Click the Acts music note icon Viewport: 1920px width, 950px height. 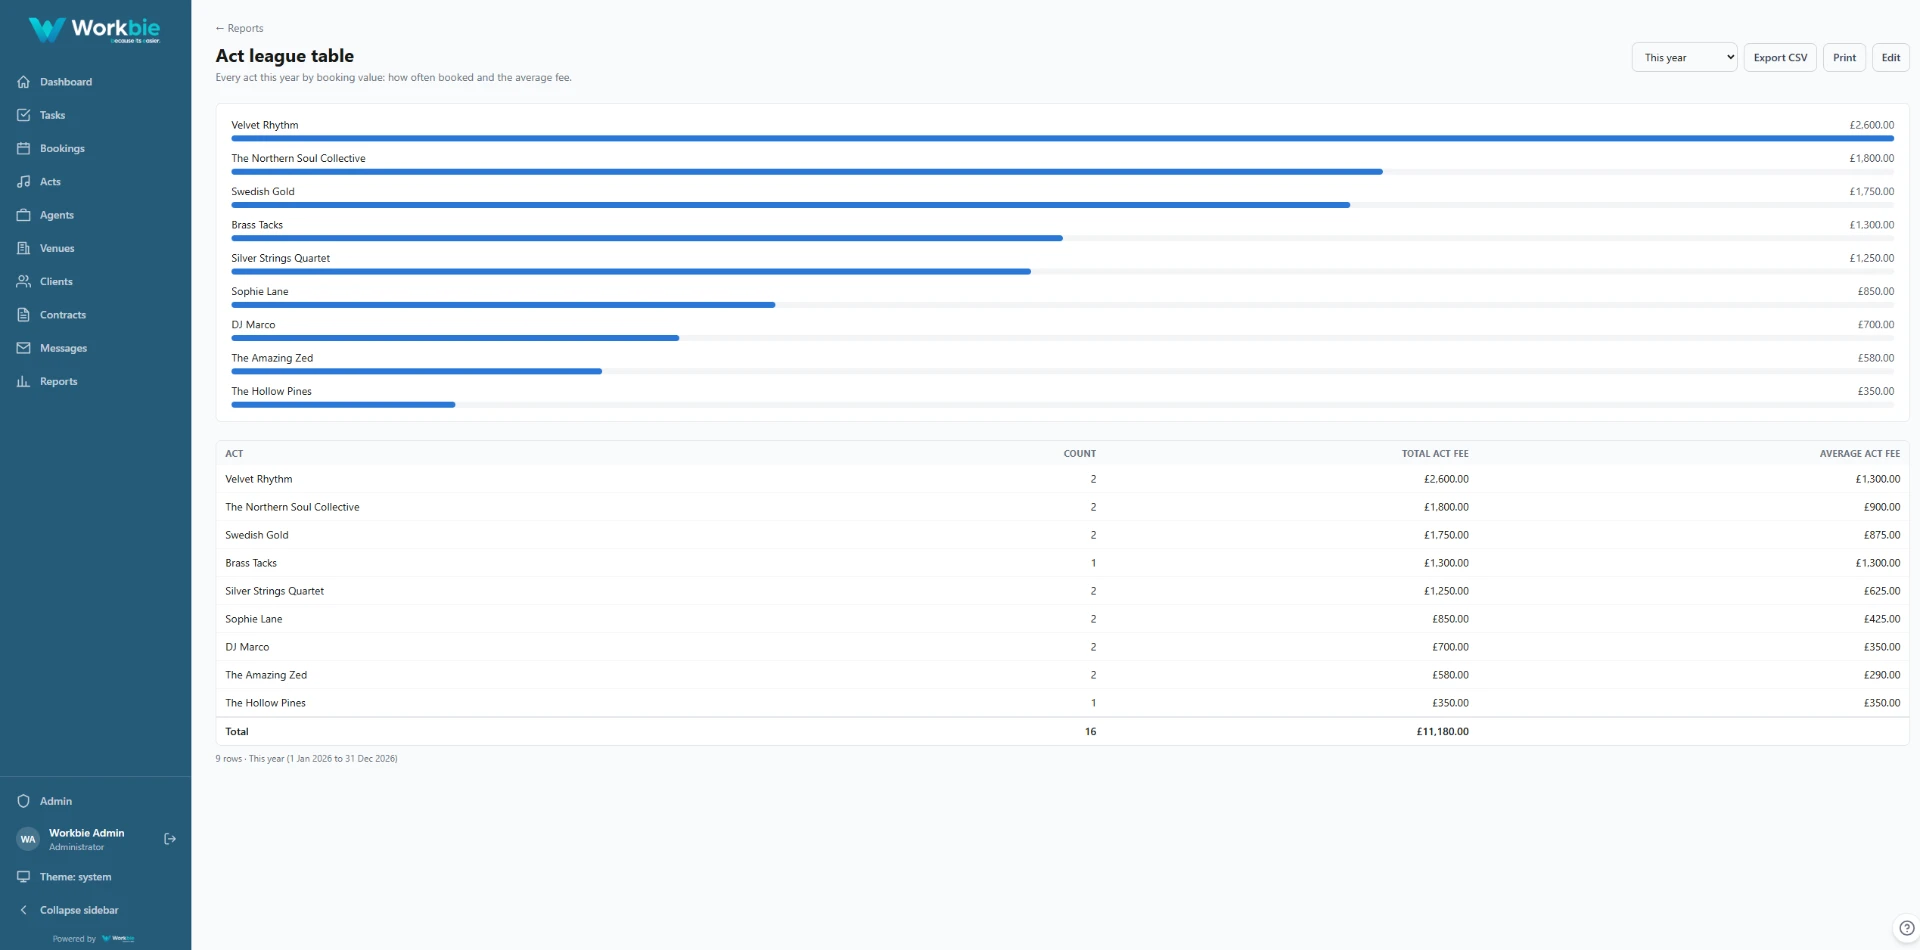coord(24,182)
